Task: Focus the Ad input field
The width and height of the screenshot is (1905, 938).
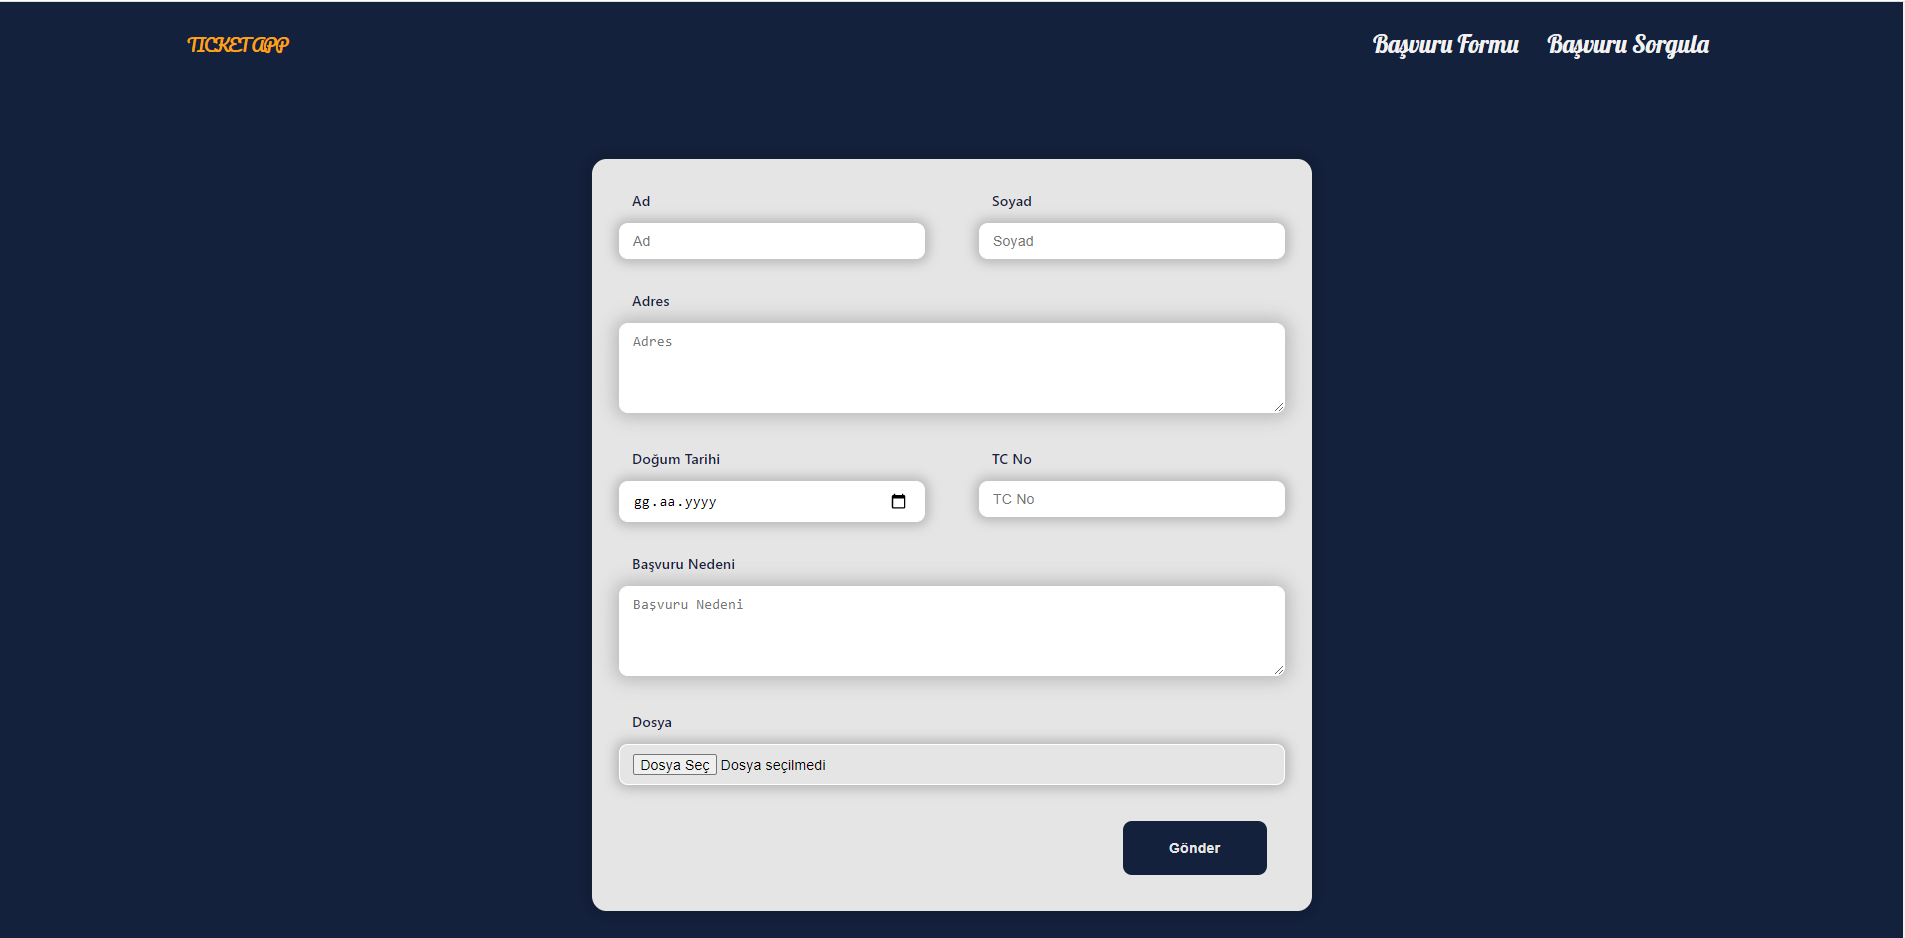Action: pos(771,241)
